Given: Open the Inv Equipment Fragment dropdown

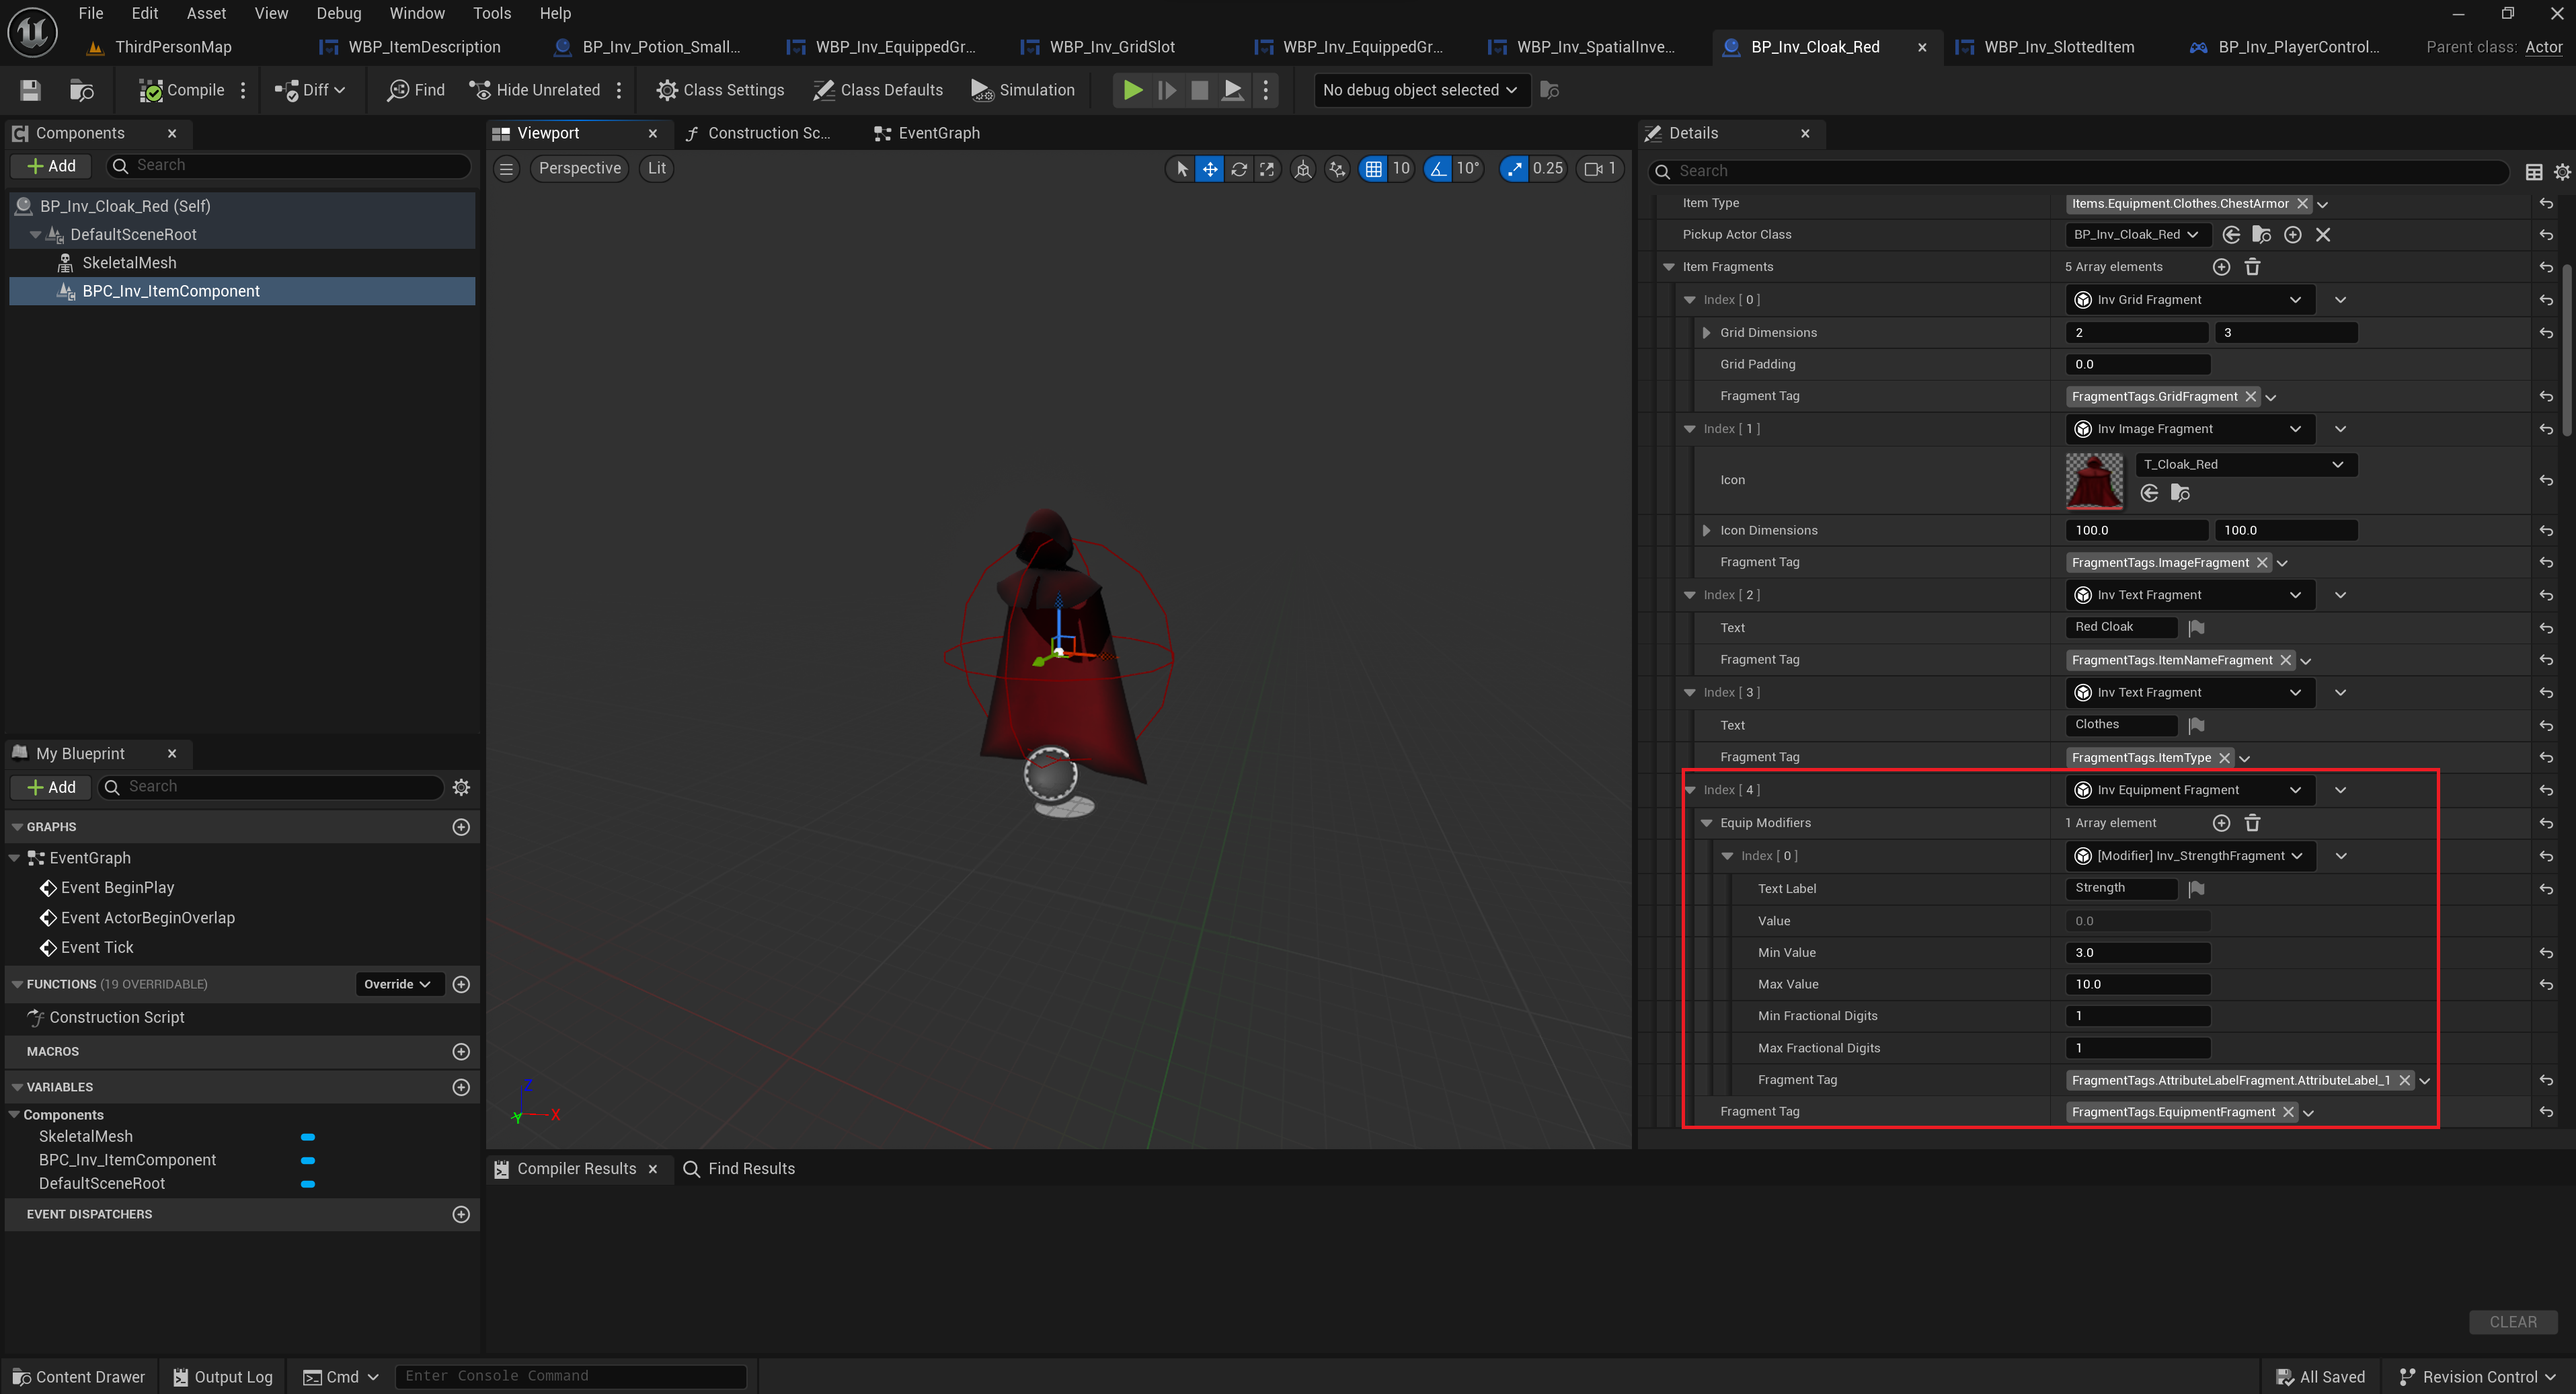Looking at the screenshot, I should tap(2189, 790).
